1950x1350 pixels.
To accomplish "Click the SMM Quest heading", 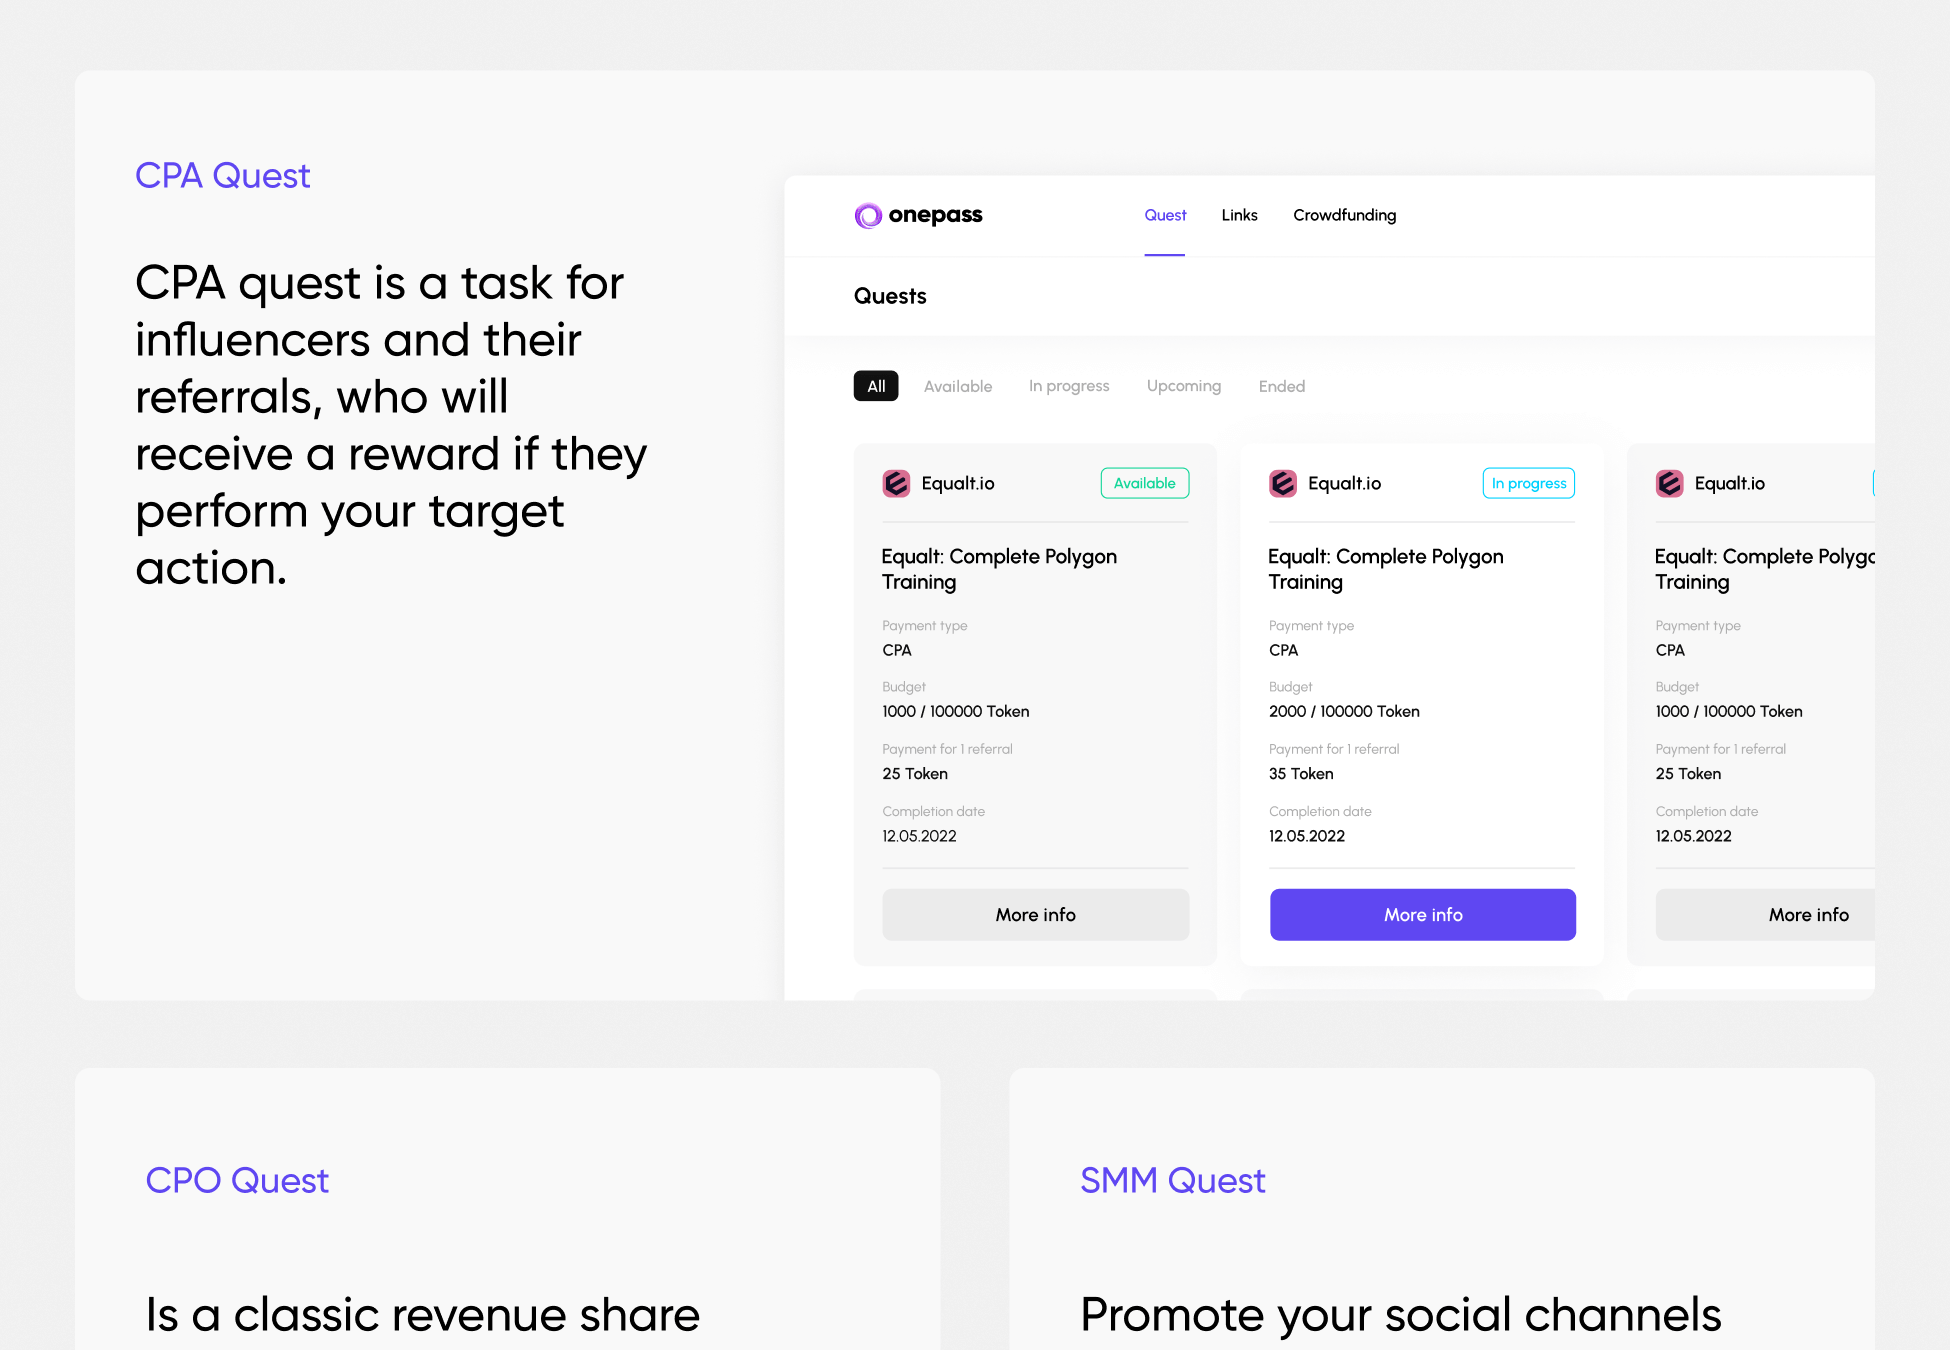I will pos(1173,1181).
